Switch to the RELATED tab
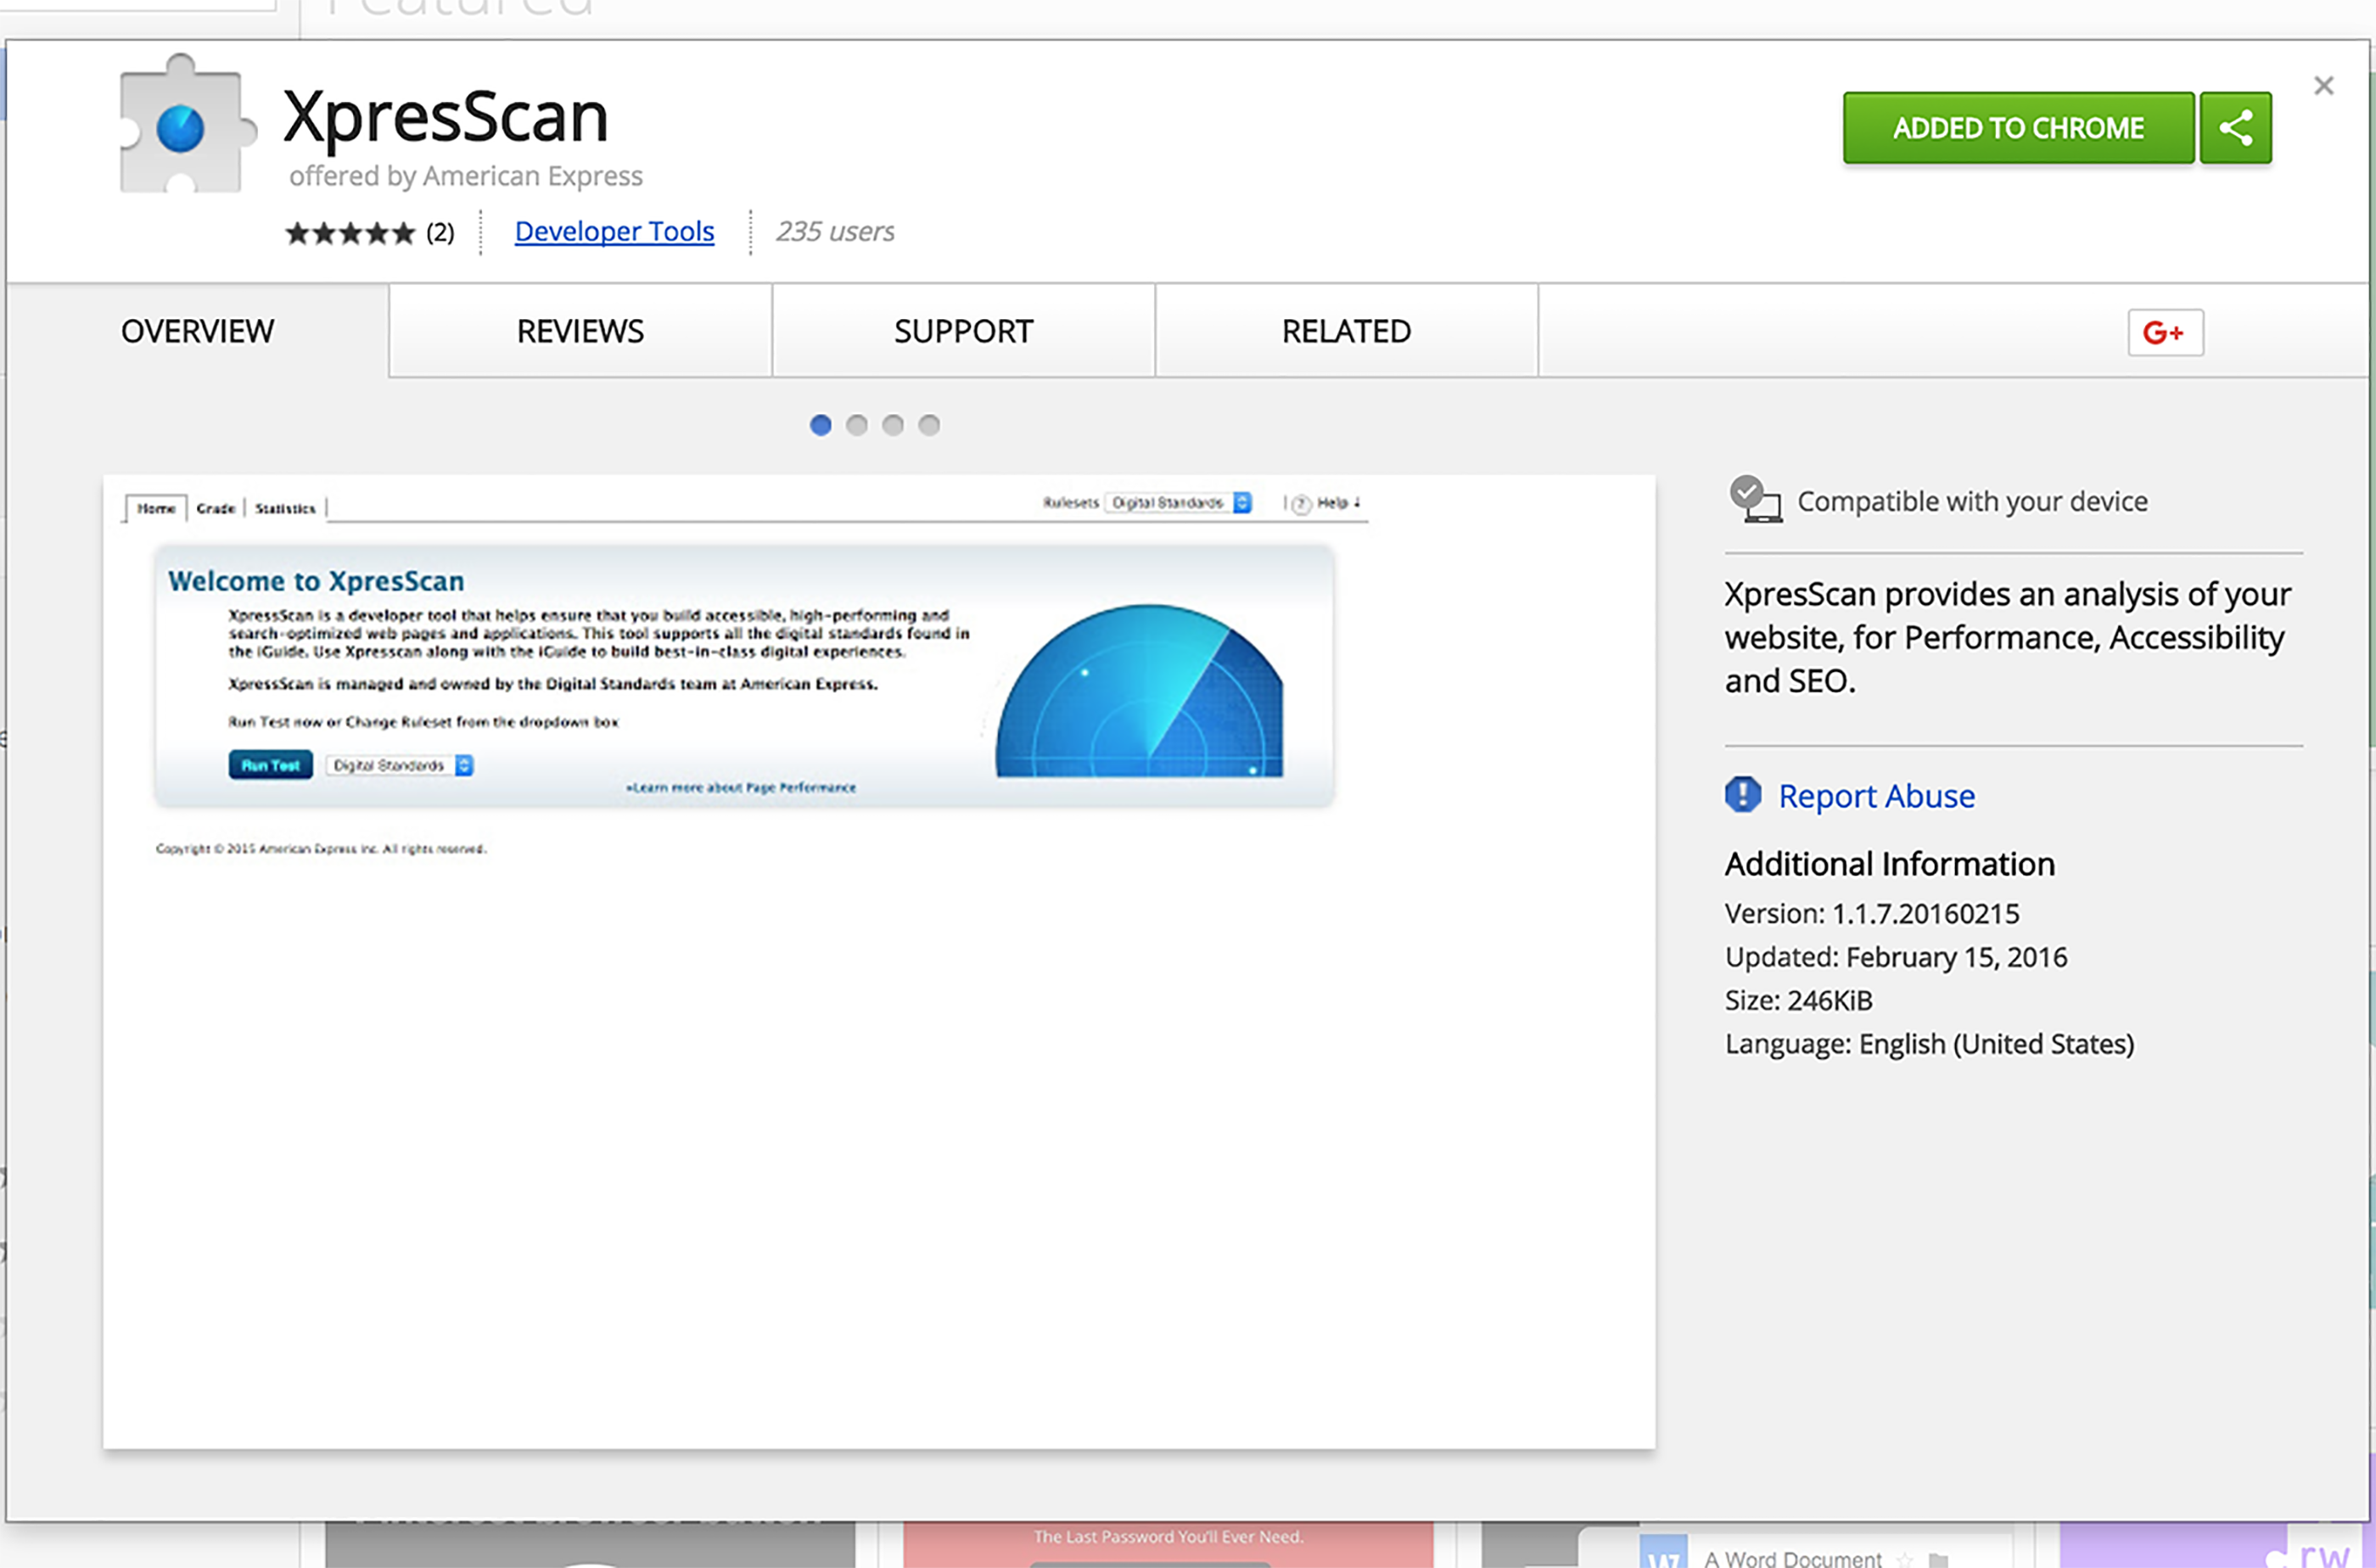 click(x=1346, y=331)
